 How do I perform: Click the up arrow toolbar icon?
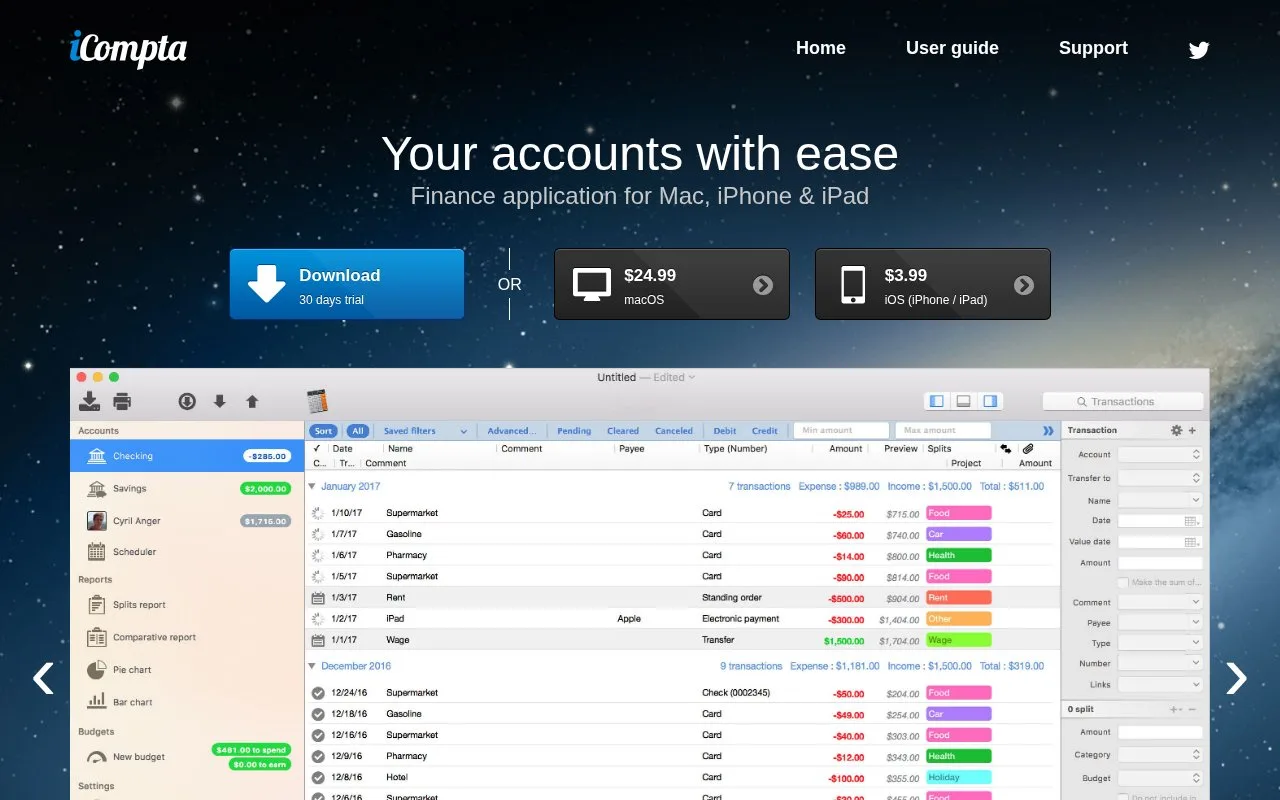click(252, 401)
